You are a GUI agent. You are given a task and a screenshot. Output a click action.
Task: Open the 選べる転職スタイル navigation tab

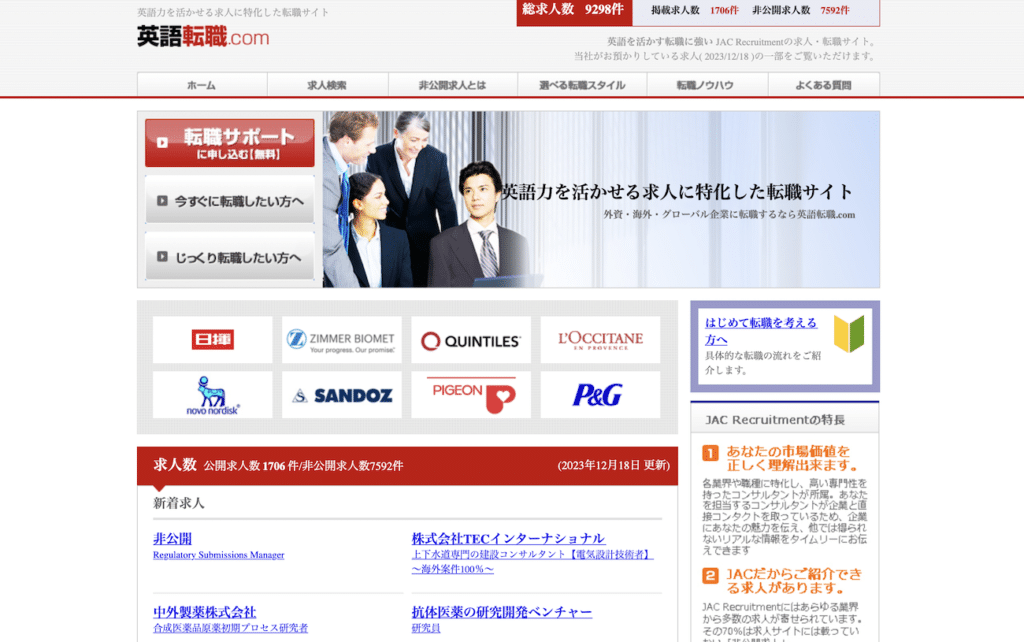point(582,85)
